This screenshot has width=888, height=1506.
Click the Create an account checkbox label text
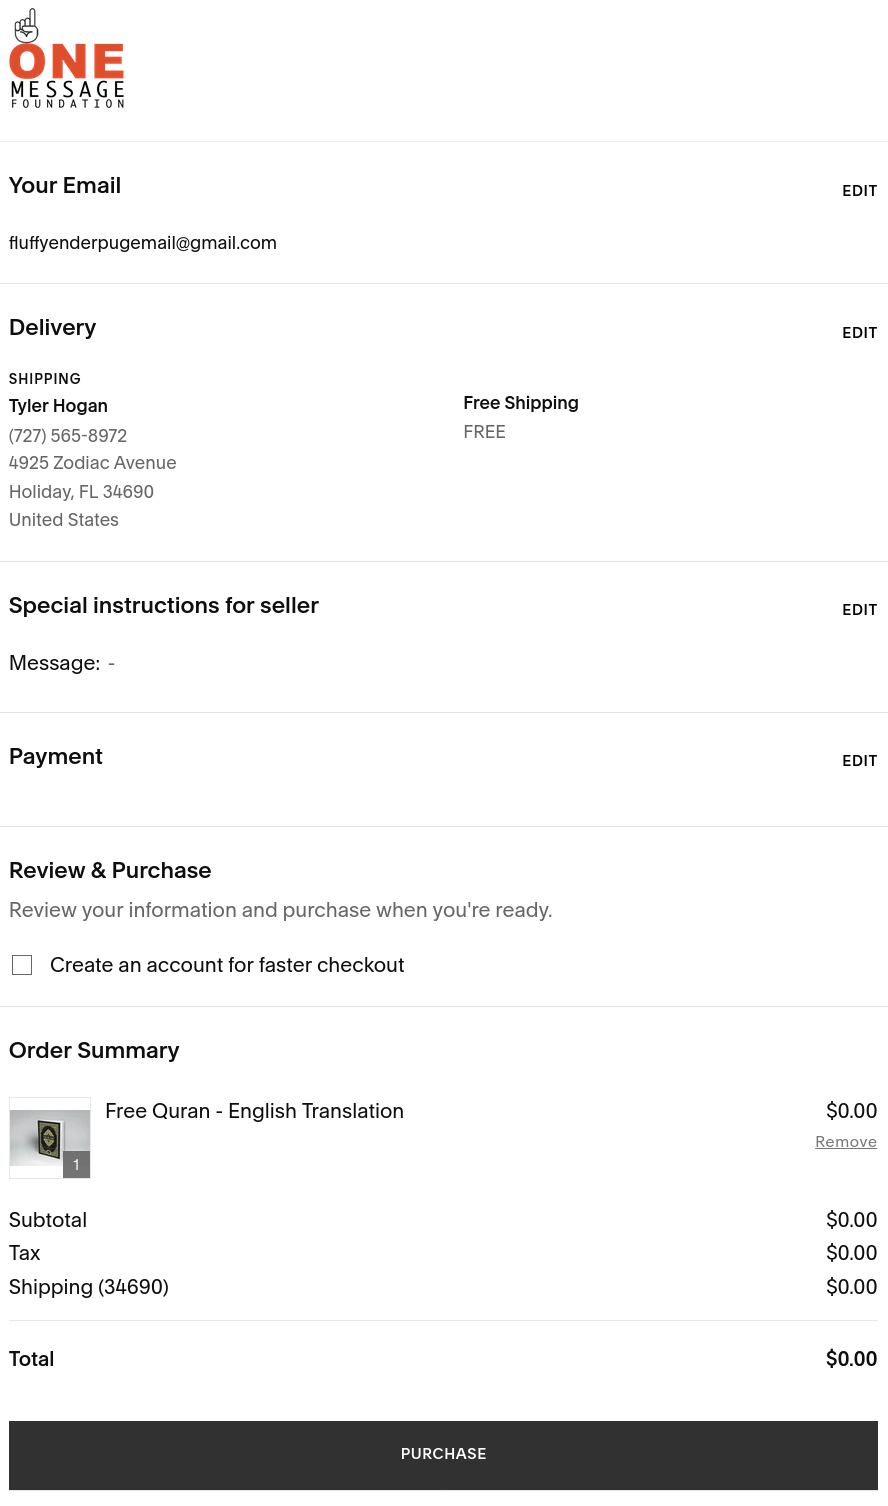click(227, 965)
